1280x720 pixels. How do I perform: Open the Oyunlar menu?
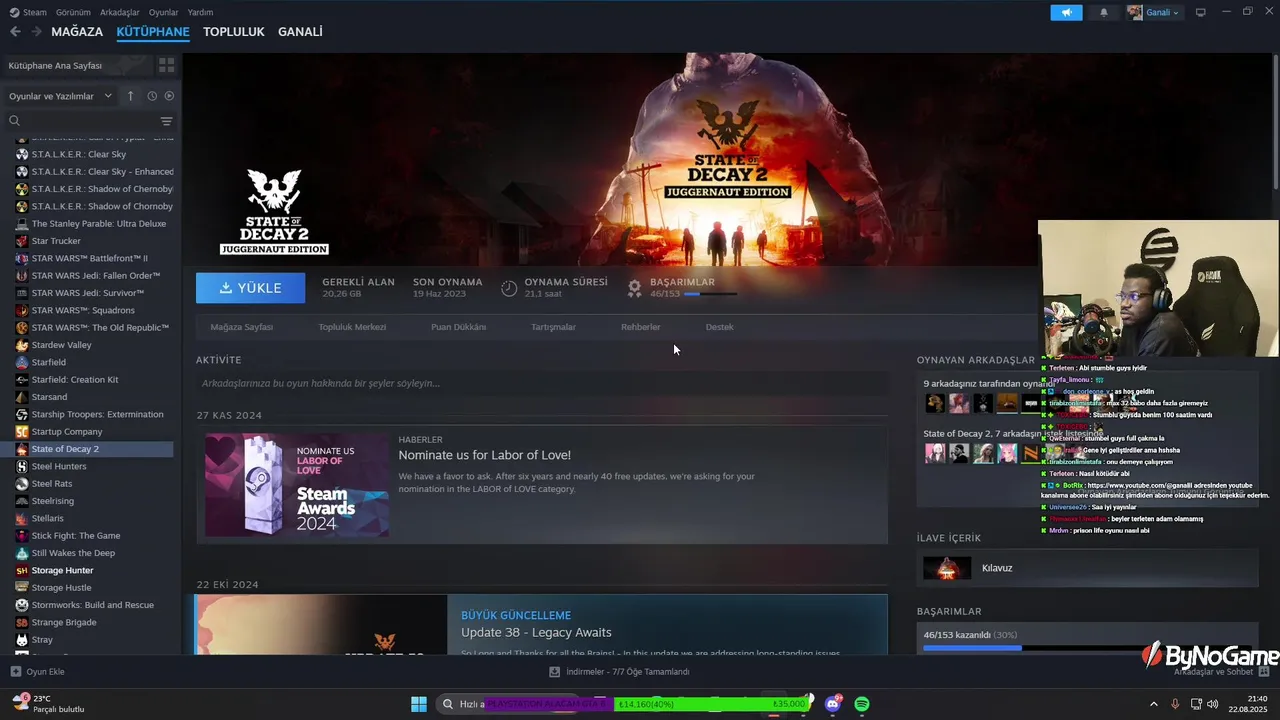[x=163, y=12]
